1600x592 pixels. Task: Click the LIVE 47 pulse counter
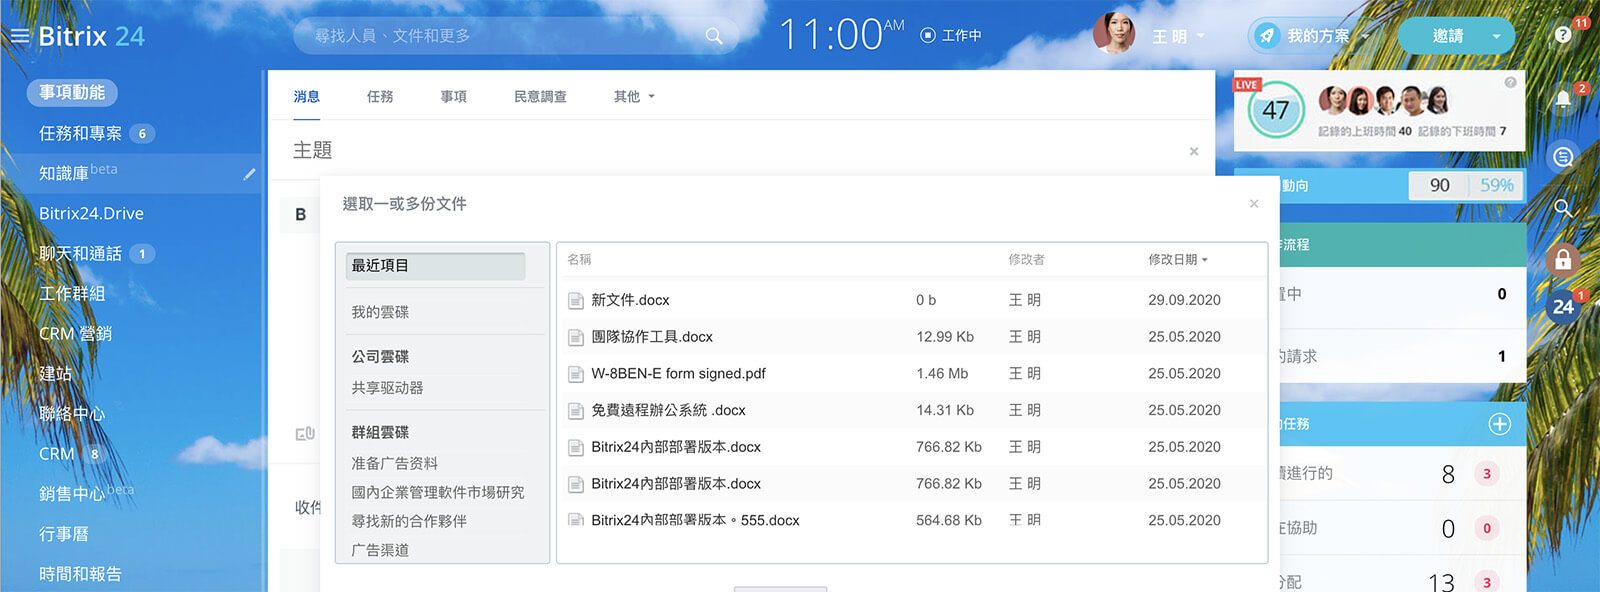coord(1276,111)
